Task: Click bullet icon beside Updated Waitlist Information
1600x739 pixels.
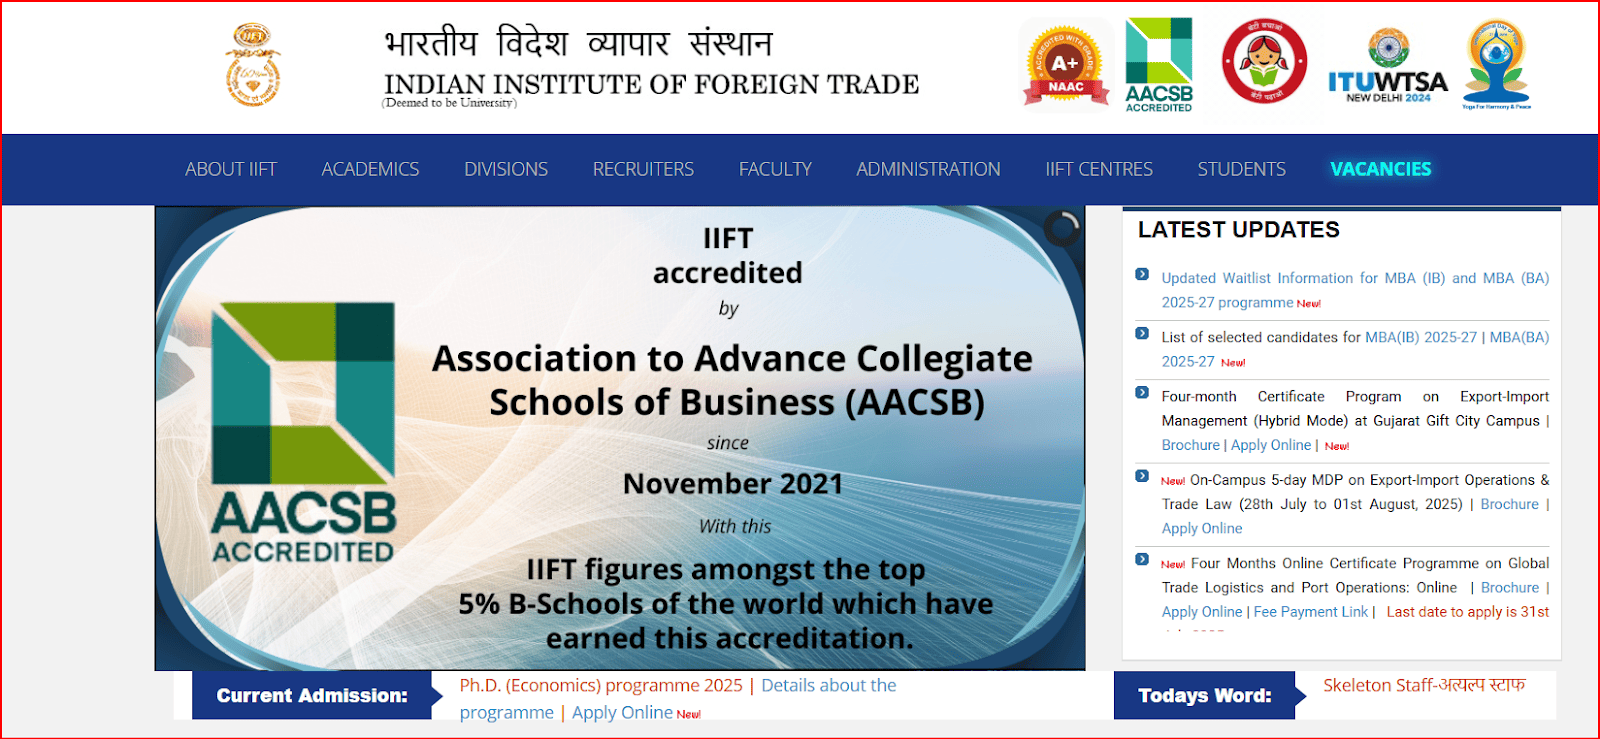Action: 1142,274
